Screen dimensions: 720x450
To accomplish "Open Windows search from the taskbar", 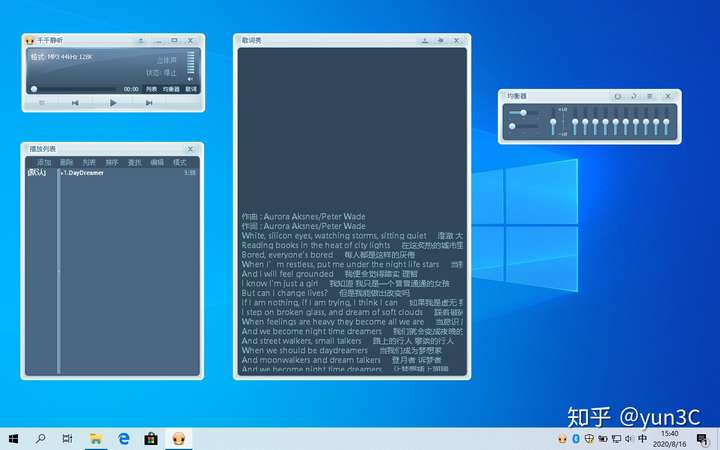I will pyautogui.click(x=40, y=439).
